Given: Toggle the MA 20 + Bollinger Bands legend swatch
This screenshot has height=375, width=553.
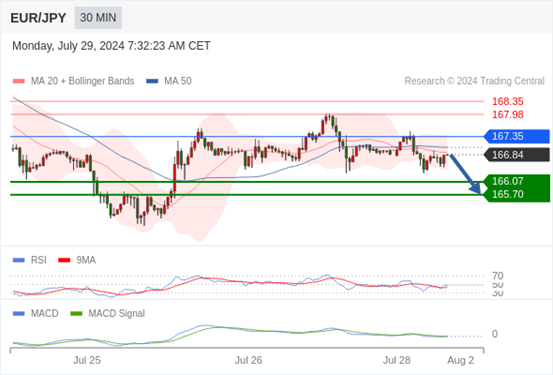Looking at the screenshot, I should pos(19,81).
